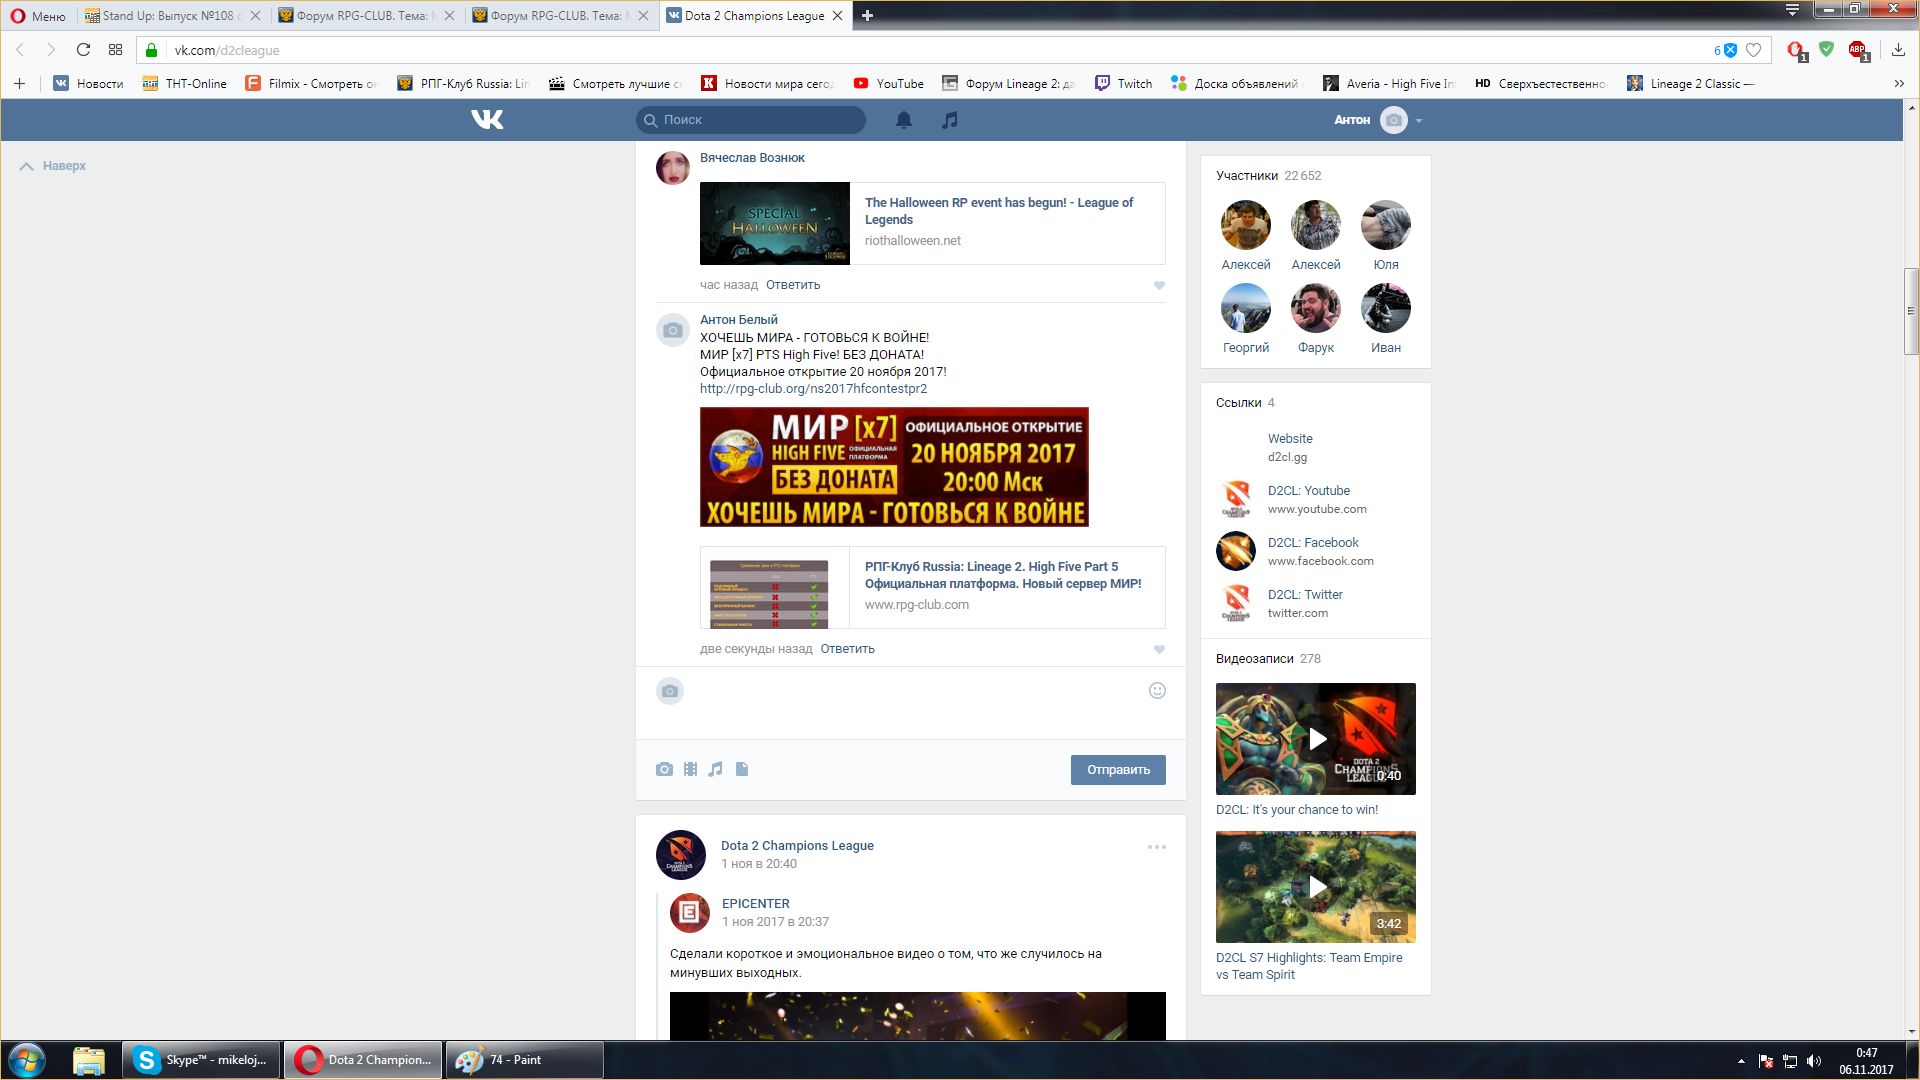
Task: Open the green shield extension icon
Action: [1827, 49]
